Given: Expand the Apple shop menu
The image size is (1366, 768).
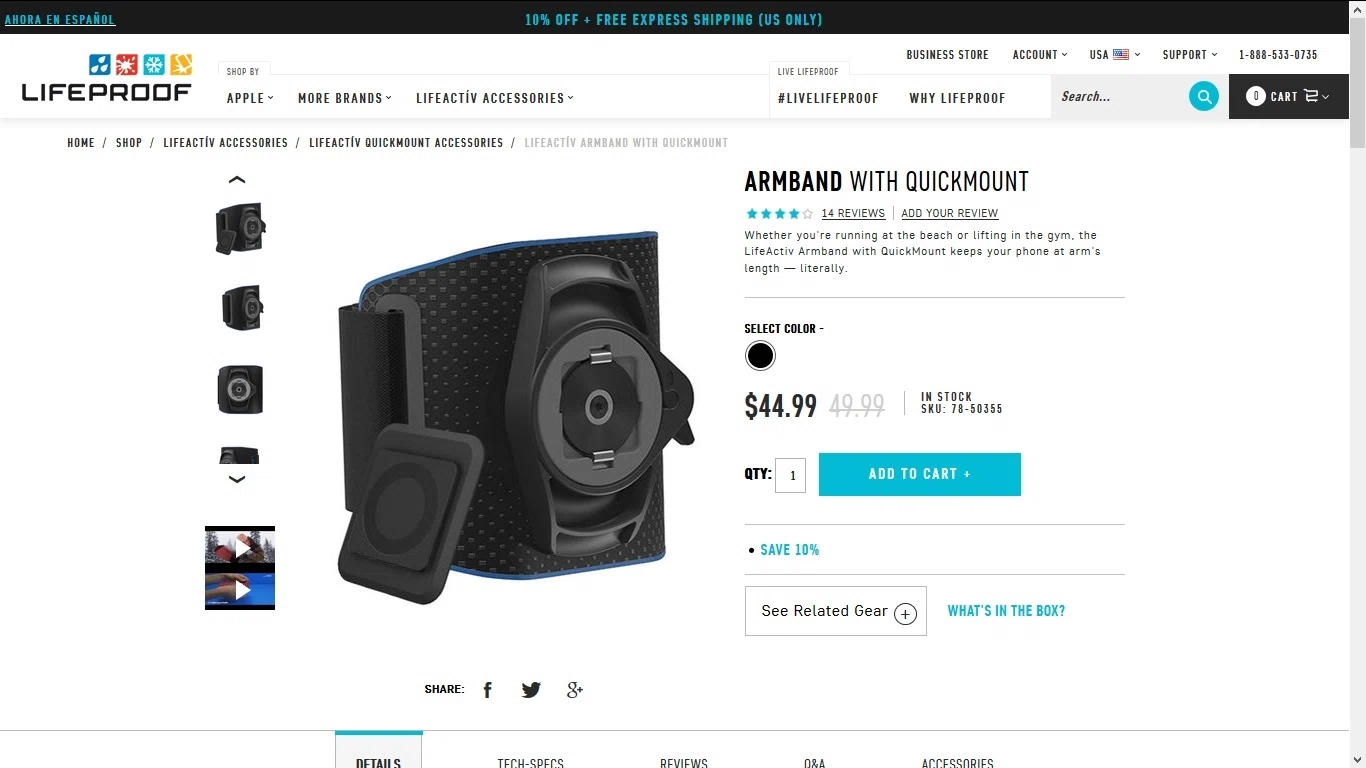Looking at the screenshot, I should (x=250, y=98).
